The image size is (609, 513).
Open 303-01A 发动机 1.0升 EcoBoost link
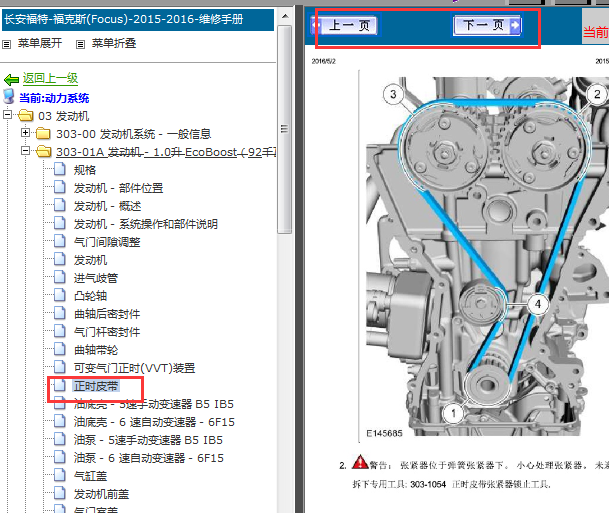tap(166, 152)
